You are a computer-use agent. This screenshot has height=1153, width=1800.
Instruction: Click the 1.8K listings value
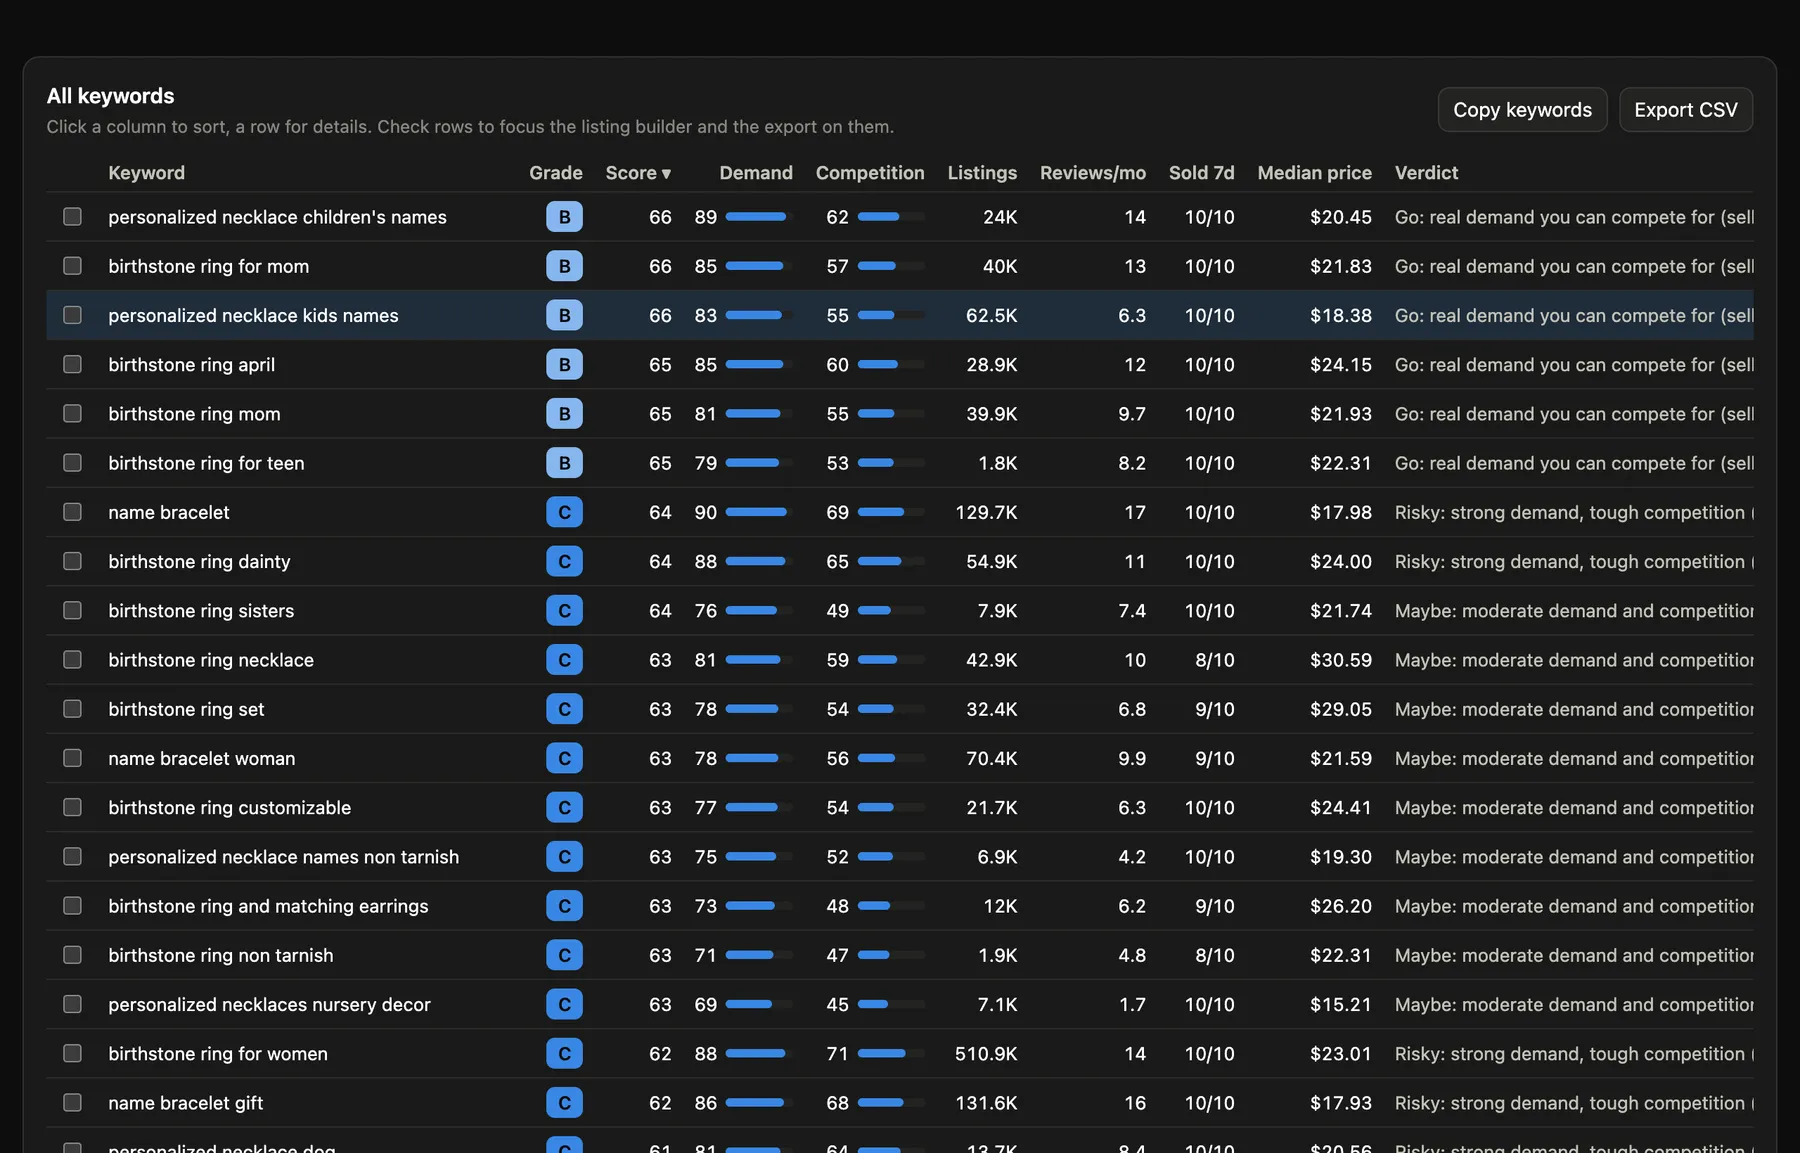(x=997, y=463)
